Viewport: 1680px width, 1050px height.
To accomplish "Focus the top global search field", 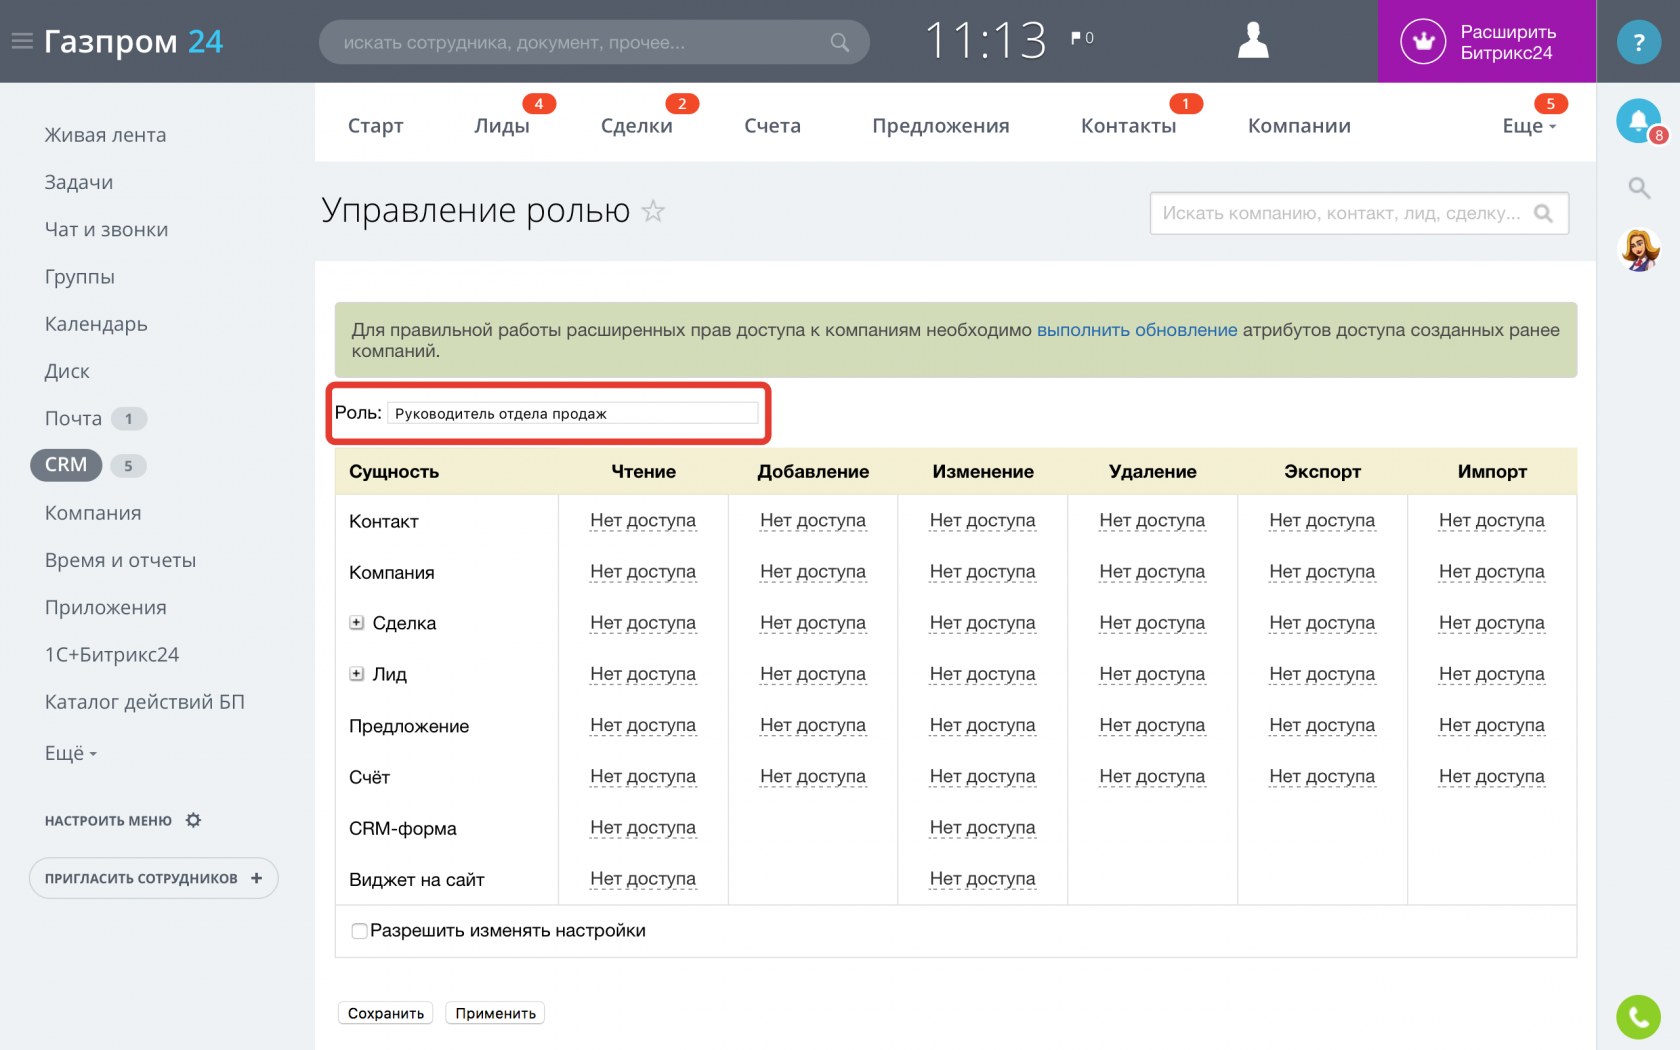I will click(594, 42).
